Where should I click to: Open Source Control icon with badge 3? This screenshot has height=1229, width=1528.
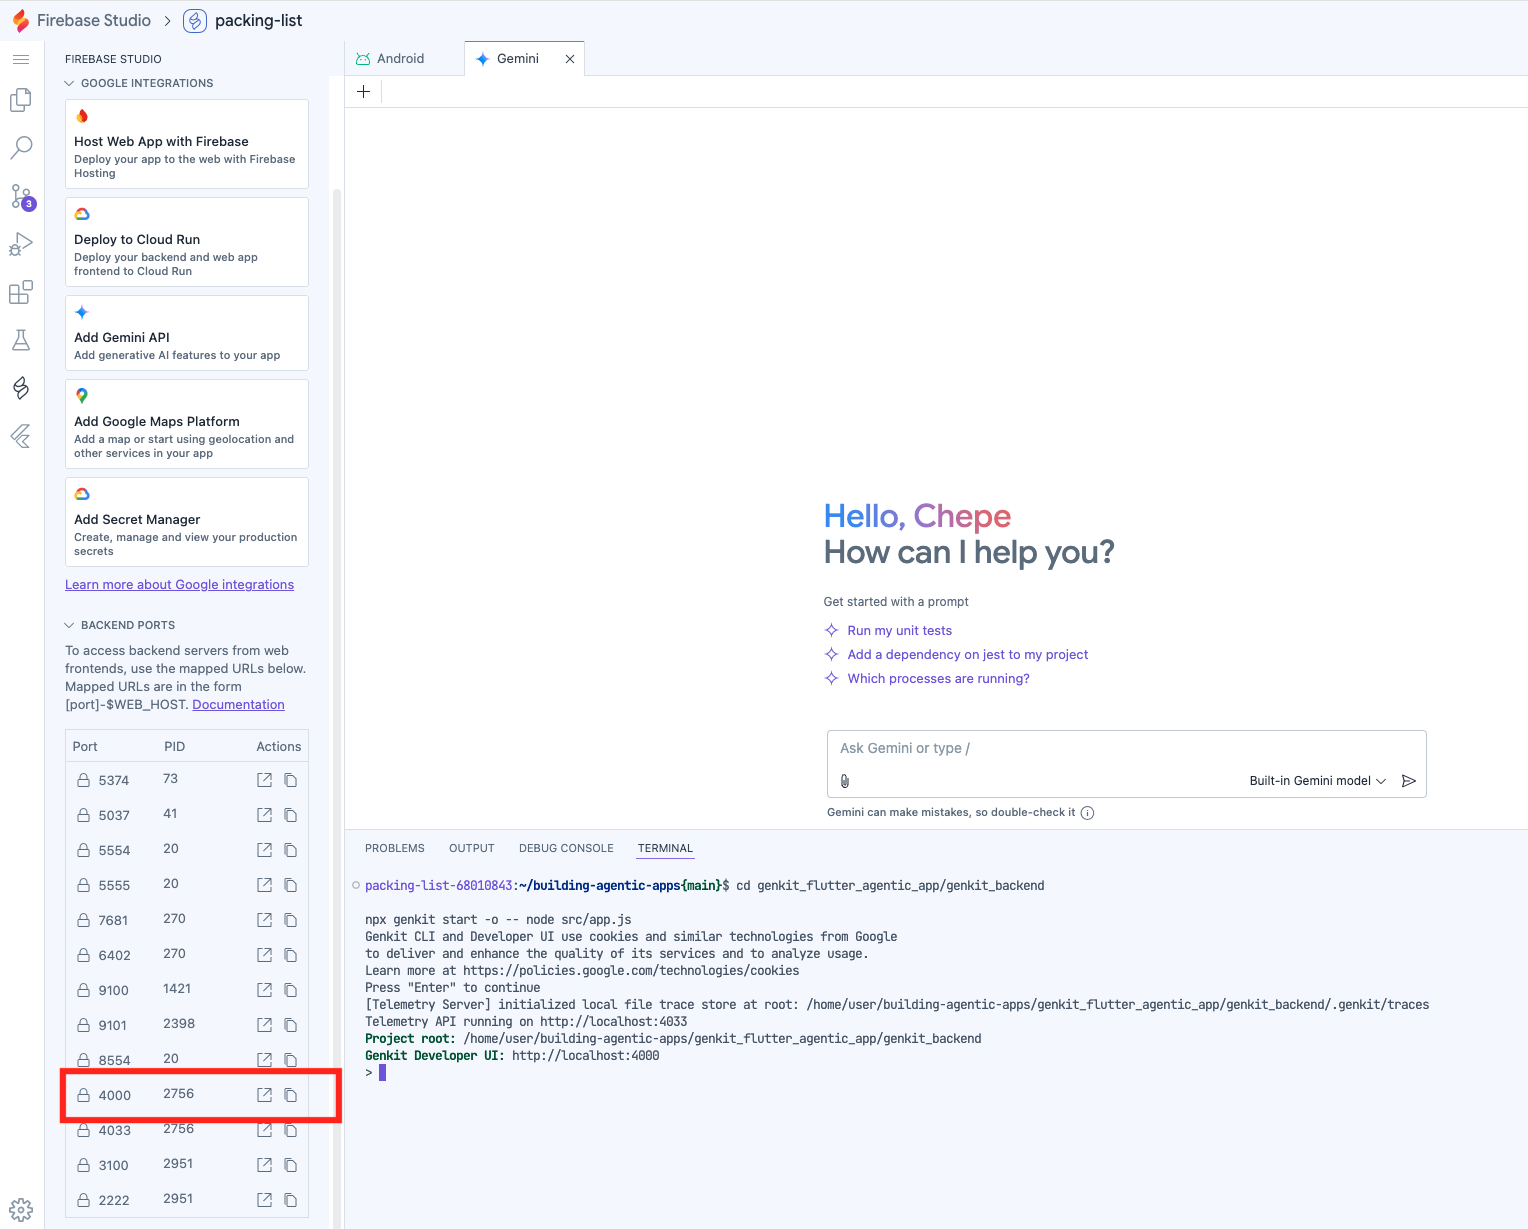(x=22, y=196)
